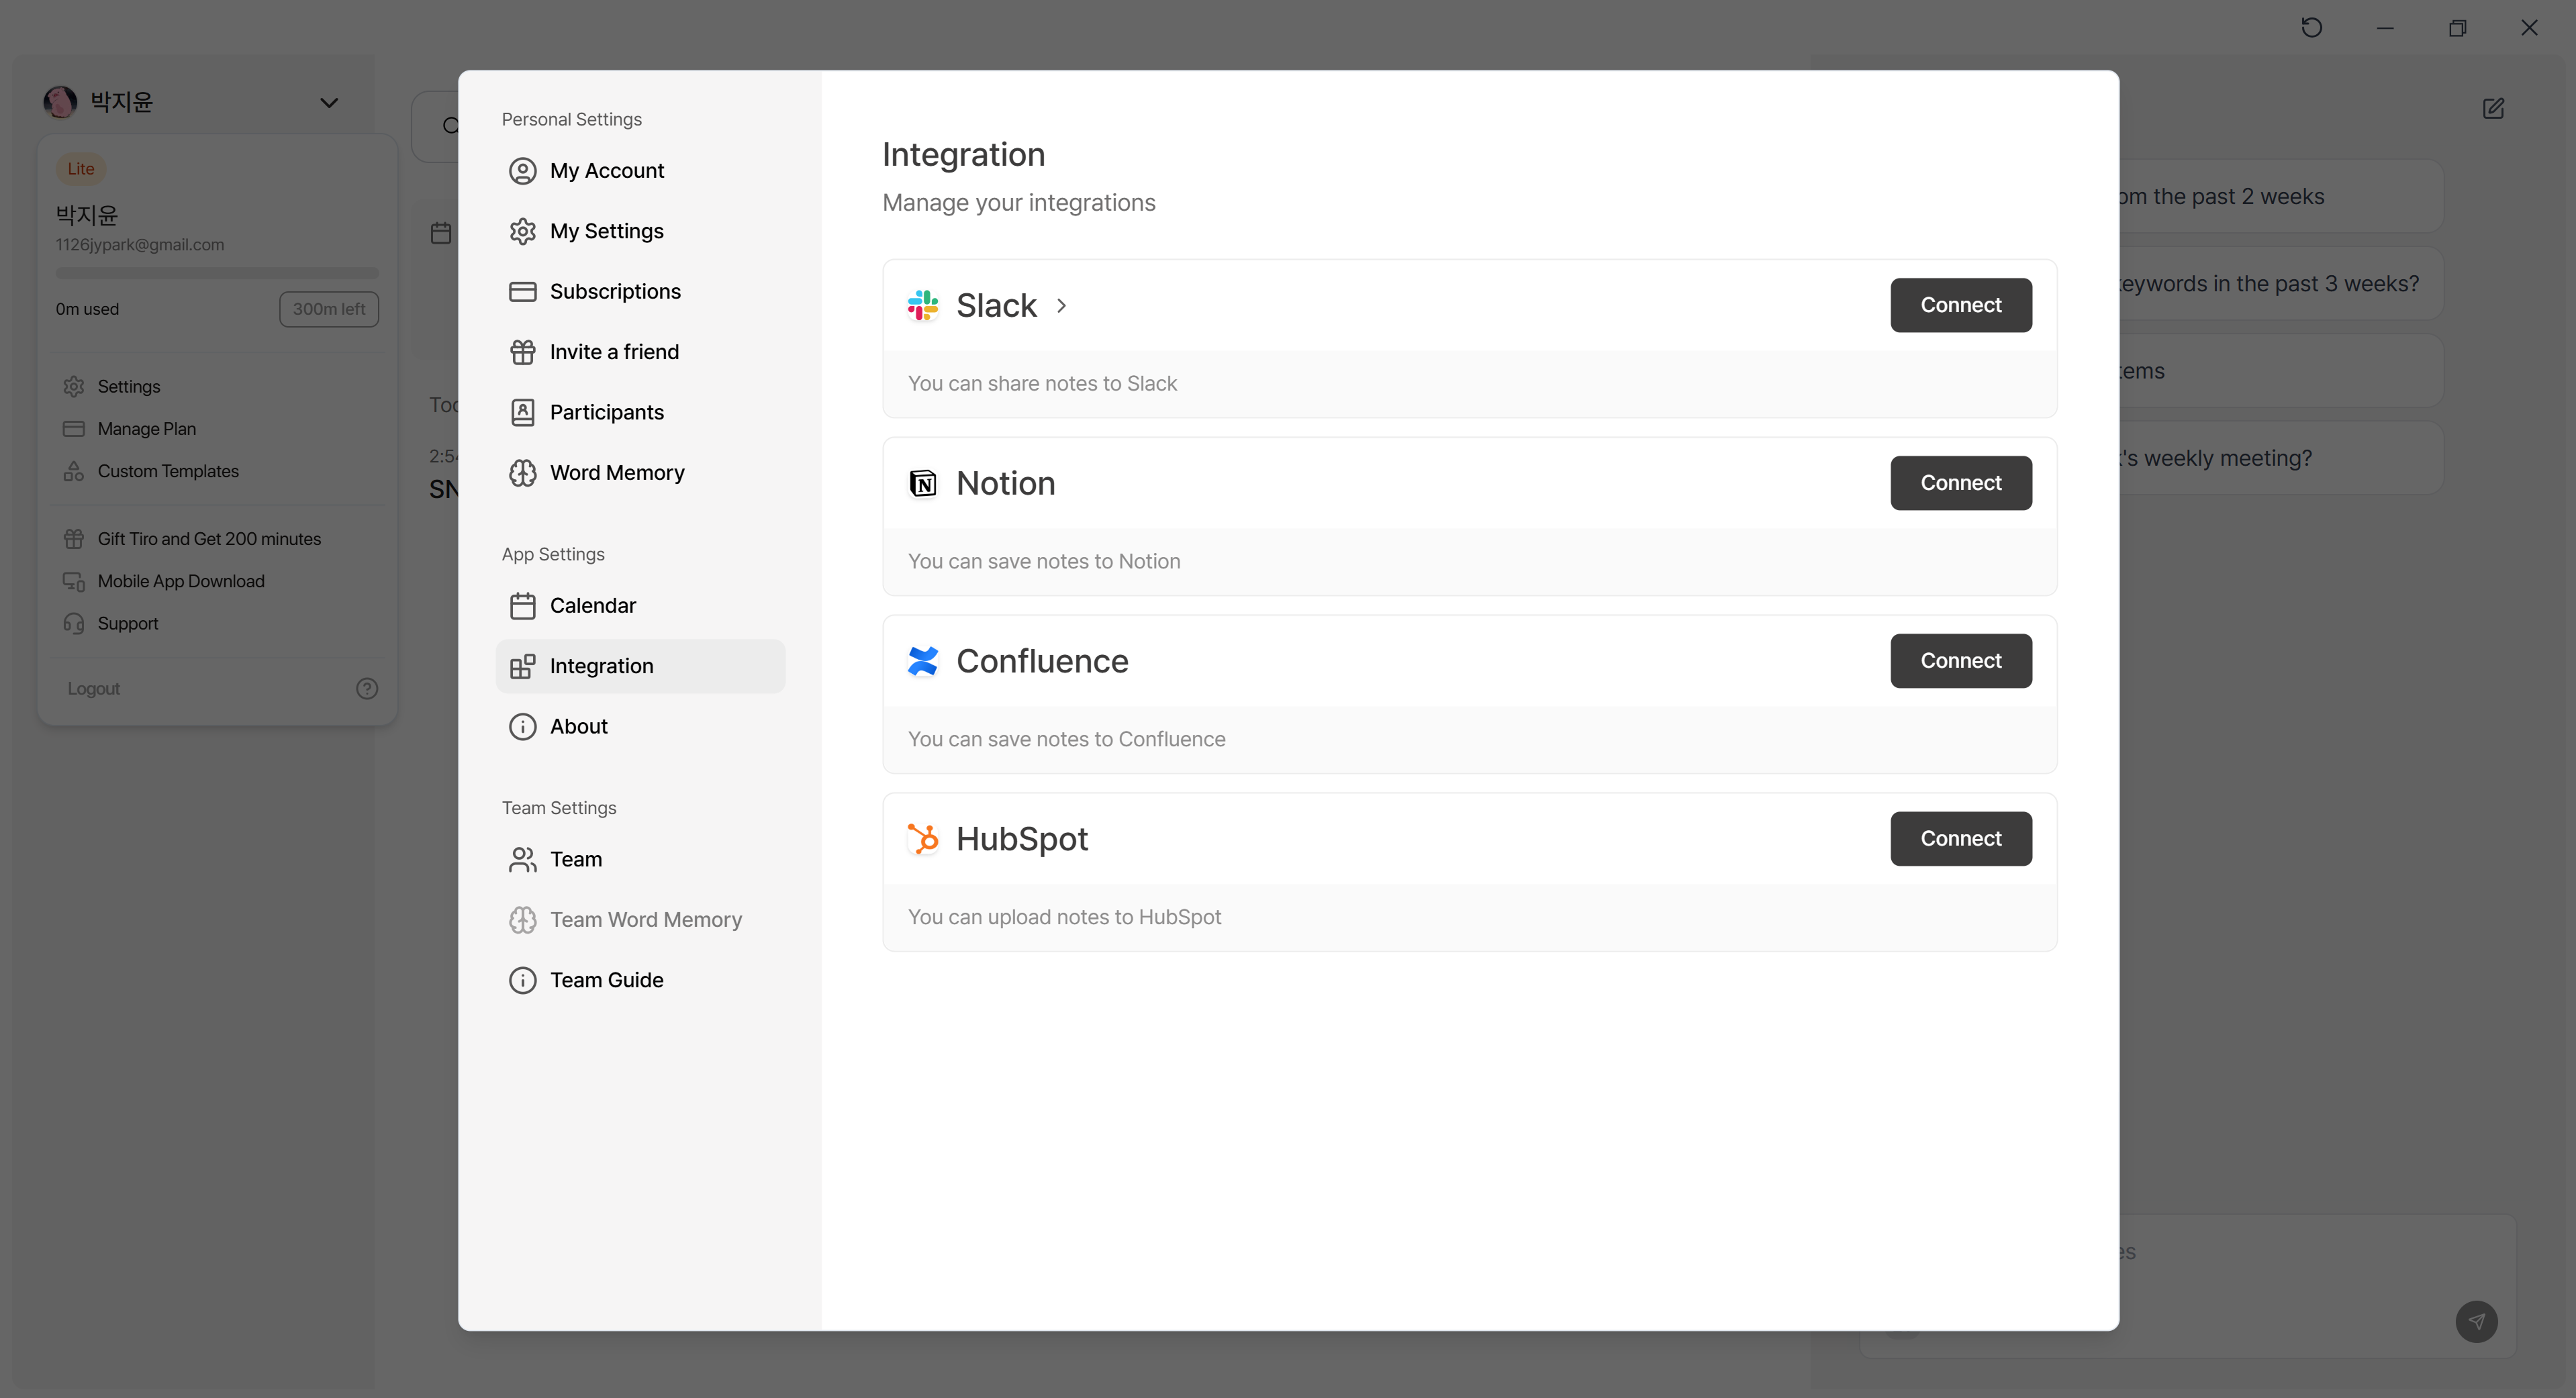Open the Word Memory settings
The height and width of the screenshot is (1398, 2576).
[616, 473]
